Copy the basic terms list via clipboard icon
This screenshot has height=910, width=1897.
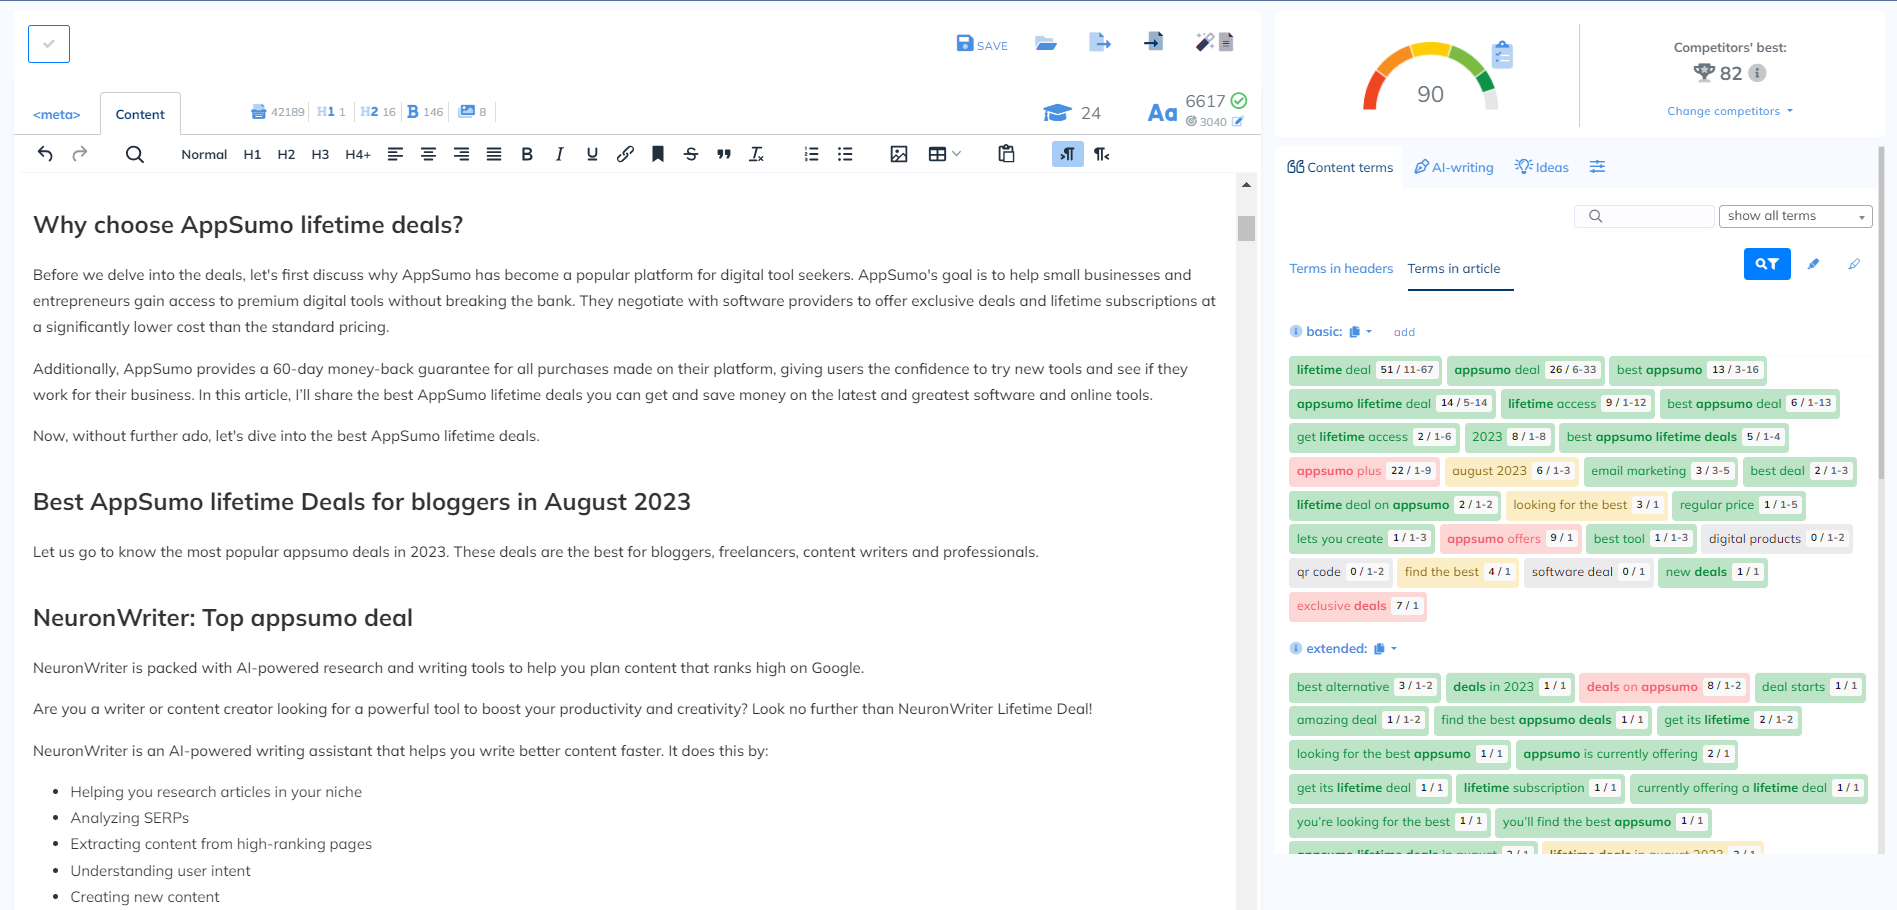[x=1356, y=331]
